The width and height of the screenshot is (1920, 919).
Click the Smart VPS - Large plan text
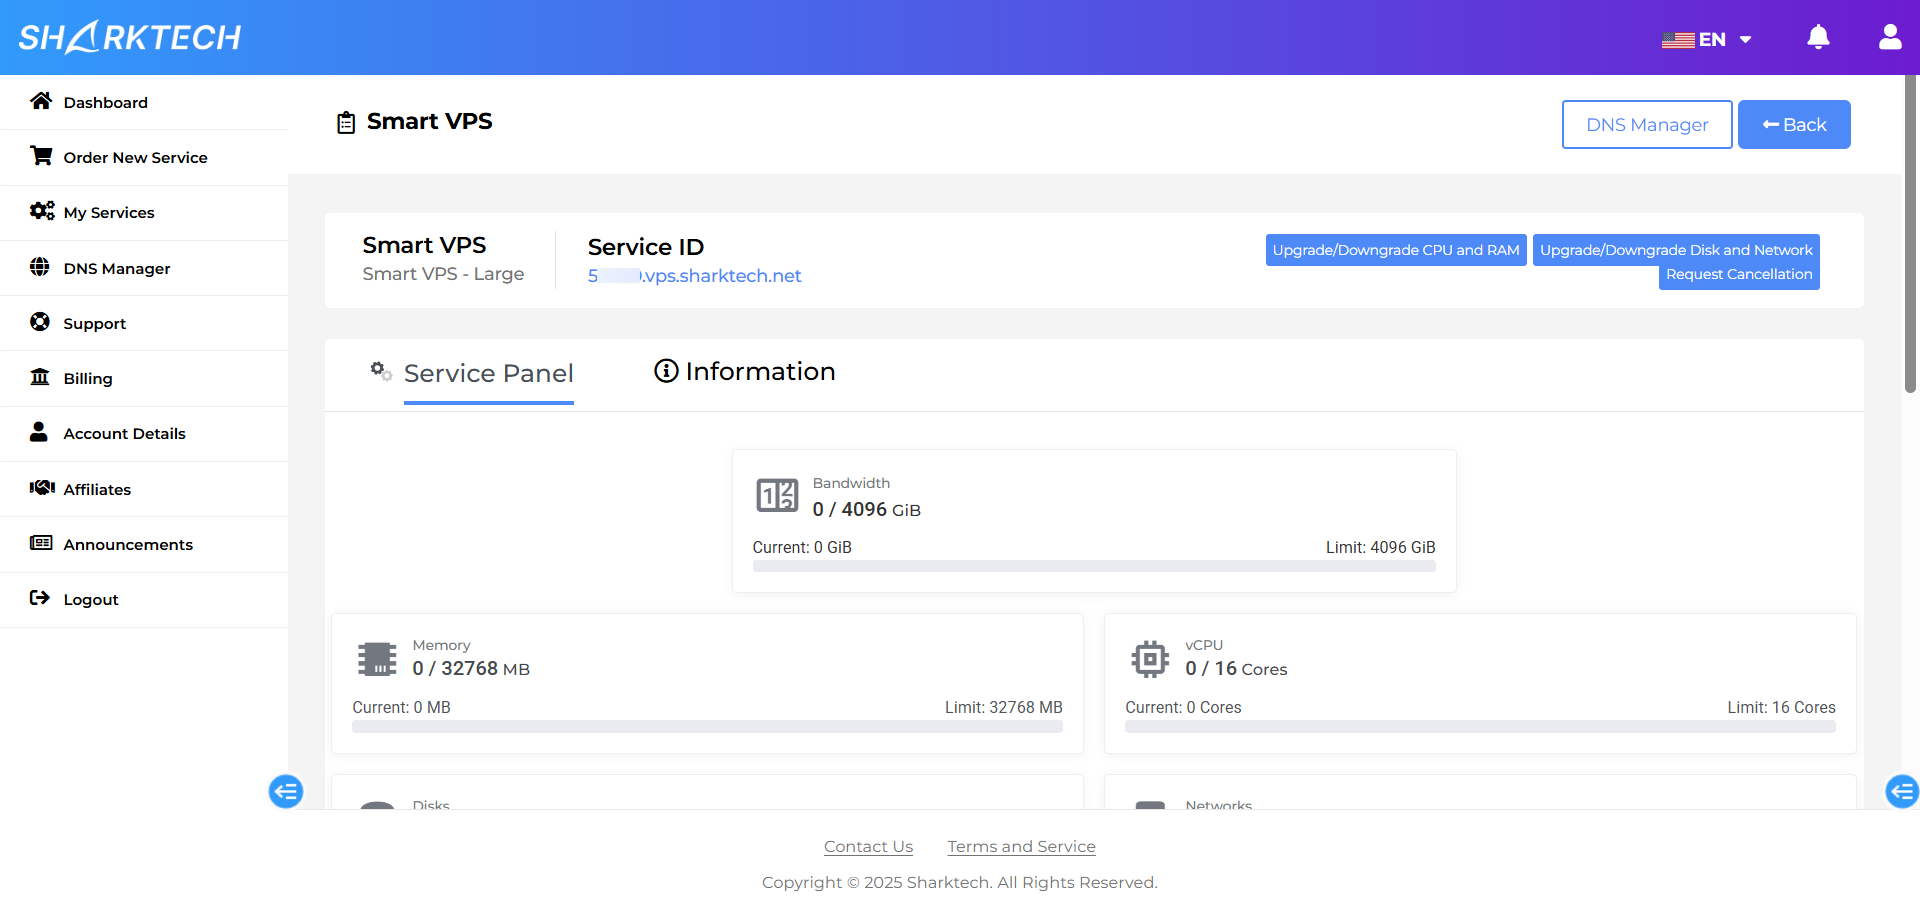(x=443, y=274)
